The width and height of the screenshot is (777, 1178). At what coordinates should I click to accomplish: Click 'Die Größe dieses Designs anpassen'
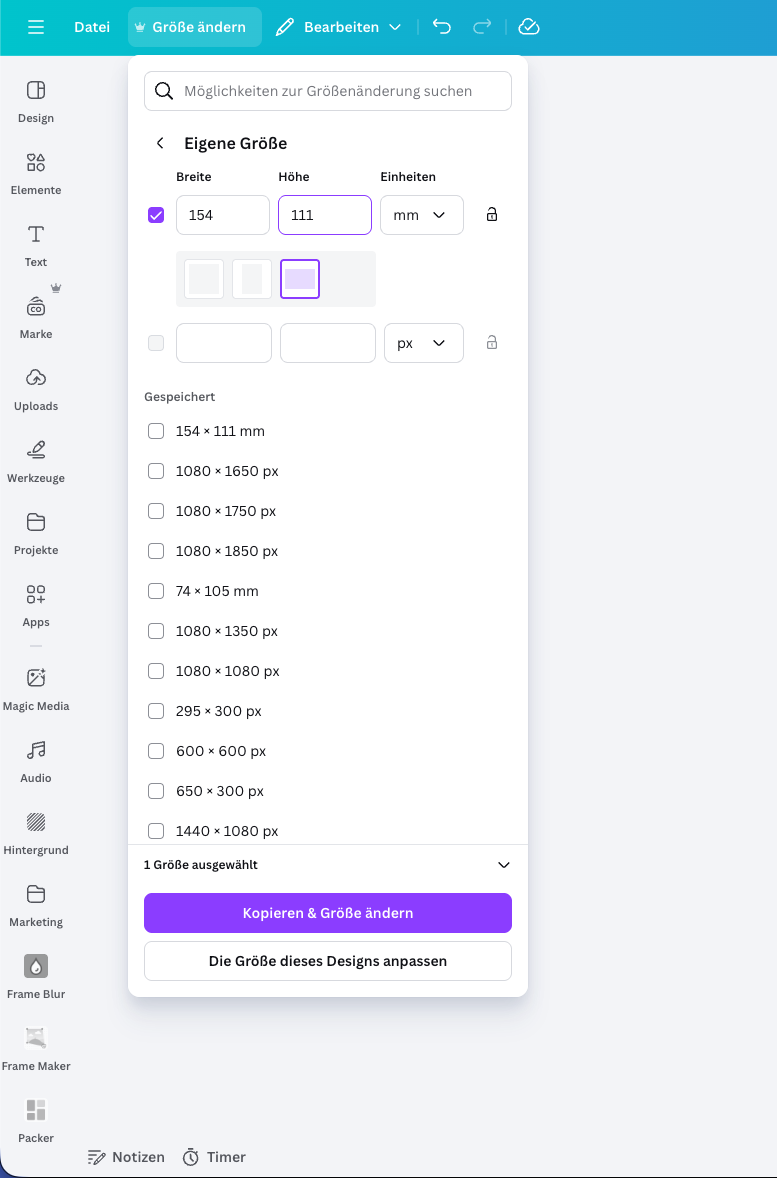[x=327, y=961]
